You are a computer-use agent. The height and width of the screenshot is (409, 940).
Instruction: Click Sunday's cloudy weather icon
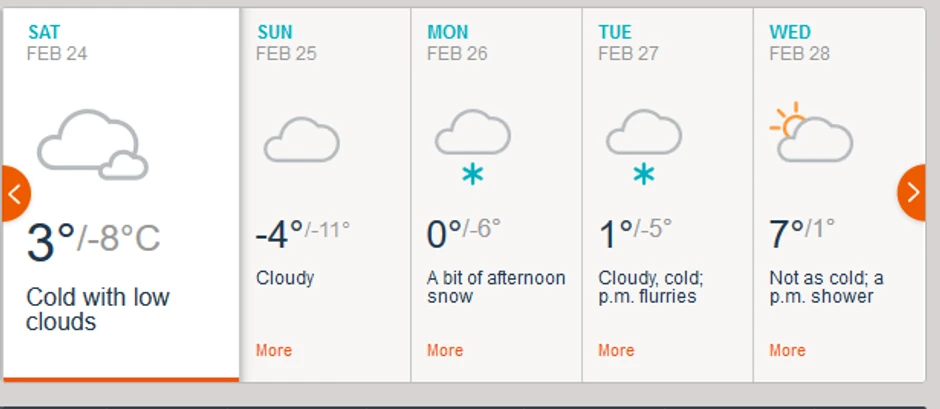(301, 140)
